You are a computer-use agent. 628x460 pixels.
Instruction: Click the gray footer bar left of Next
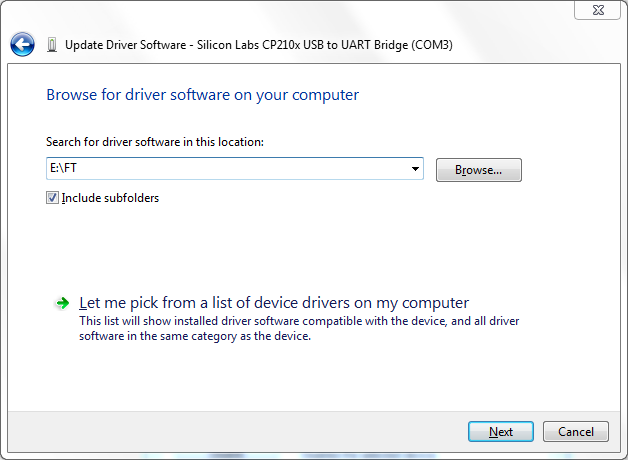(x=236, y=432)
